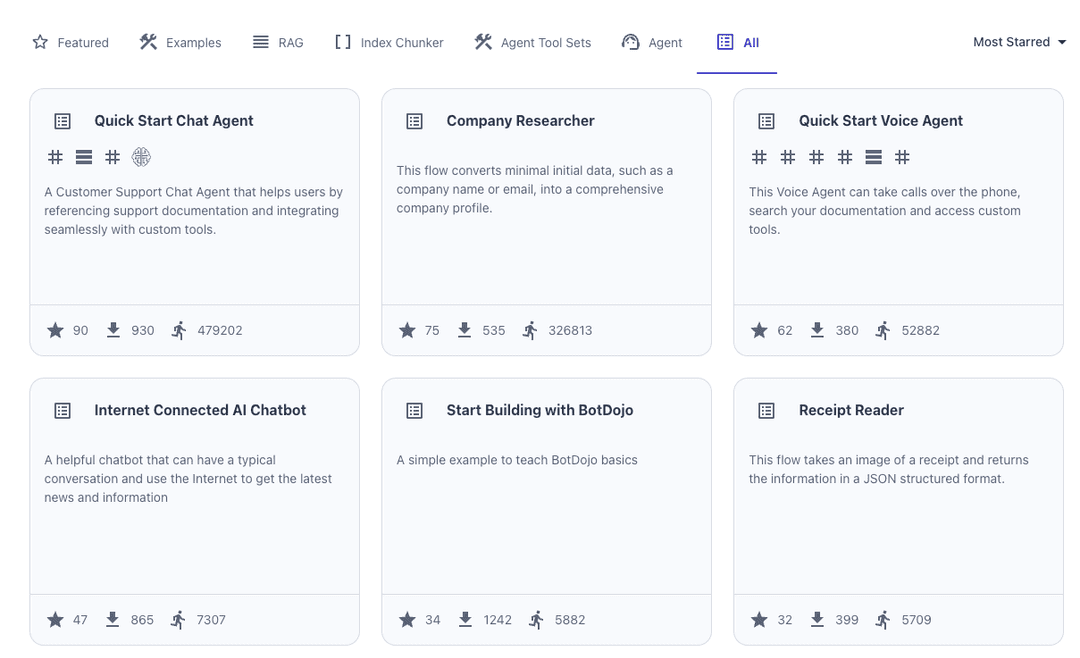The height and width of the screenshot is (658, 1080).
Task: Select the Receipt Reader card description
Action: coord(888,469)
